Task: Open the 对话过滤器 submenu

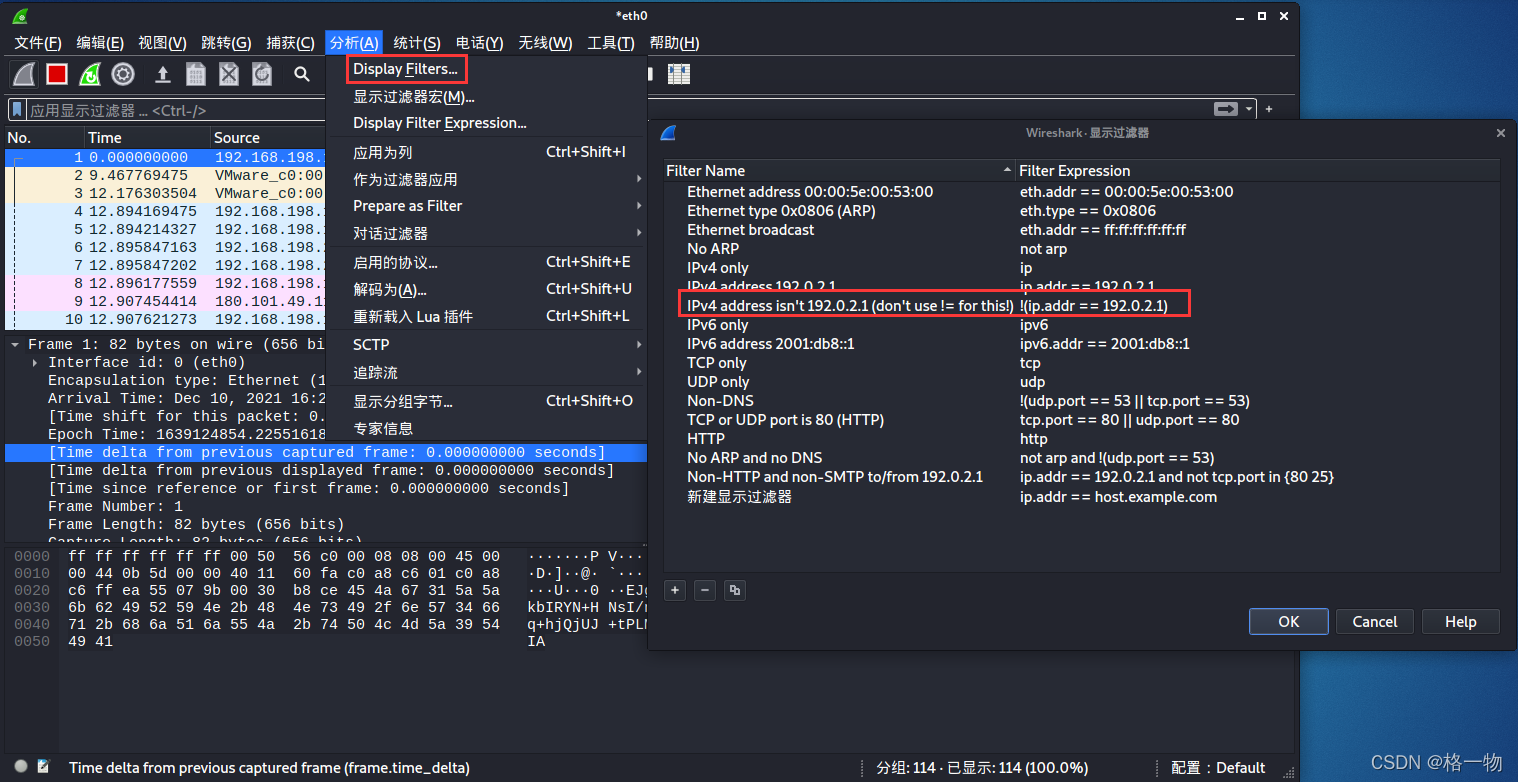Action: pyautogui.click(x=486, y=233)
